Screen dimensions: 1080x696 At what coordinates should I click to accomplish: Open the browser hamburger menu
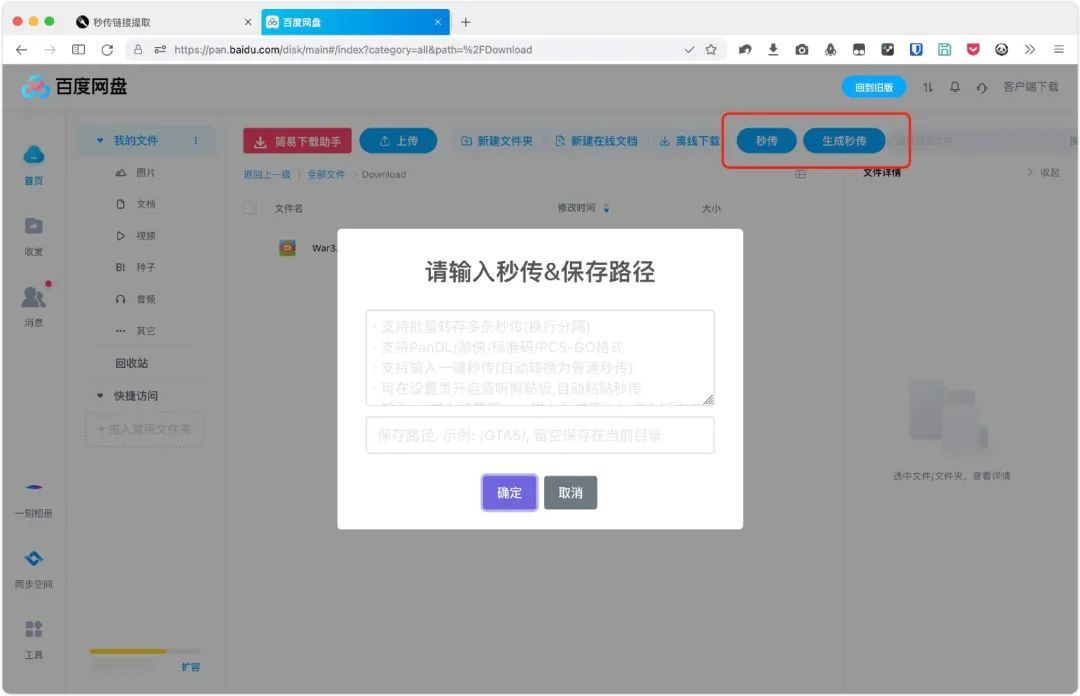click(x=1059, y=50)
